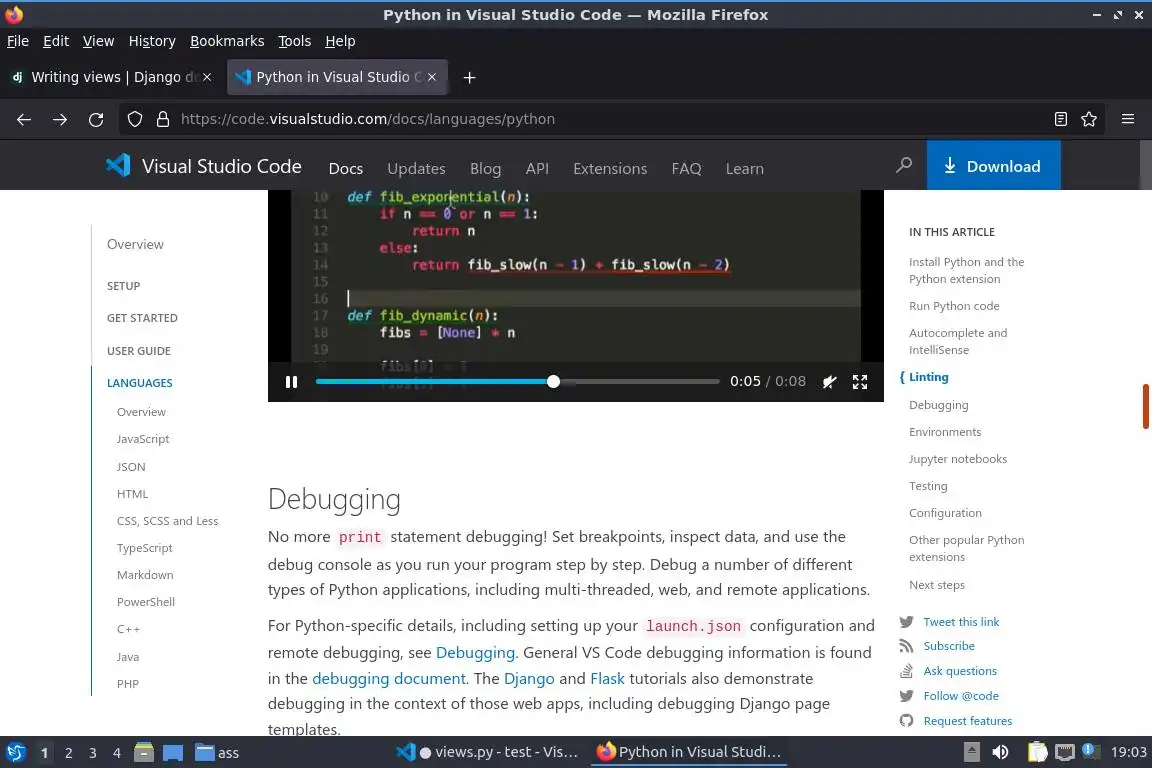Open JSON language page

pos(131,467)
